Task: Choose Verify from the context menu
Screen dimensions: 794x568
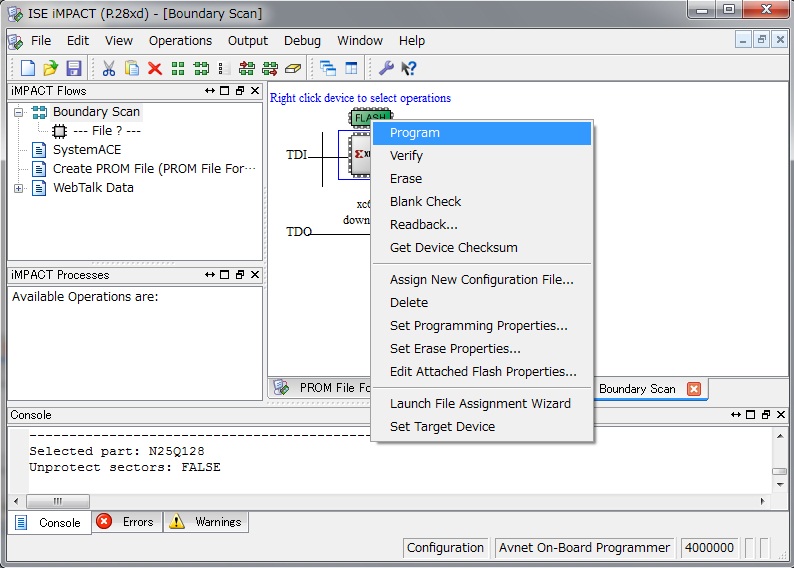Action: (482, 155)
